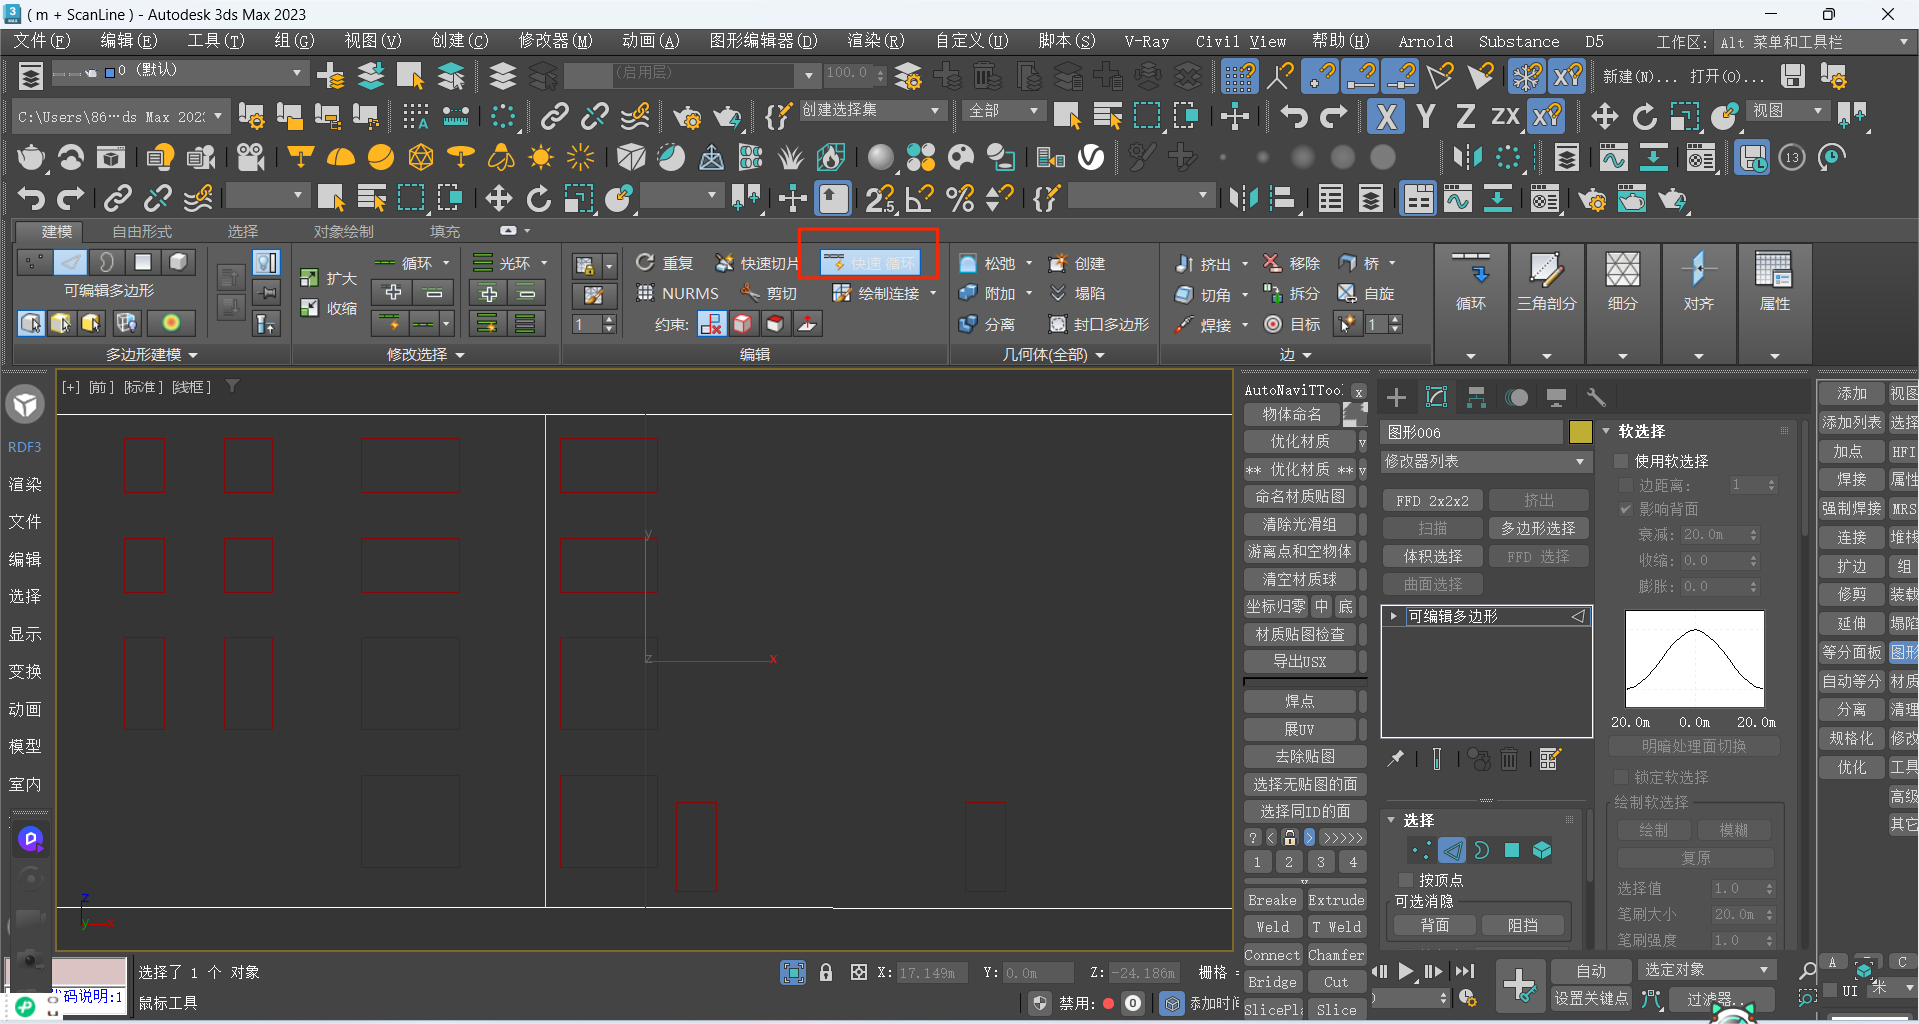Toggle constraint None button in Edit panel
The width and height of the screenshot is (1919, 1024).
(712, 324)
